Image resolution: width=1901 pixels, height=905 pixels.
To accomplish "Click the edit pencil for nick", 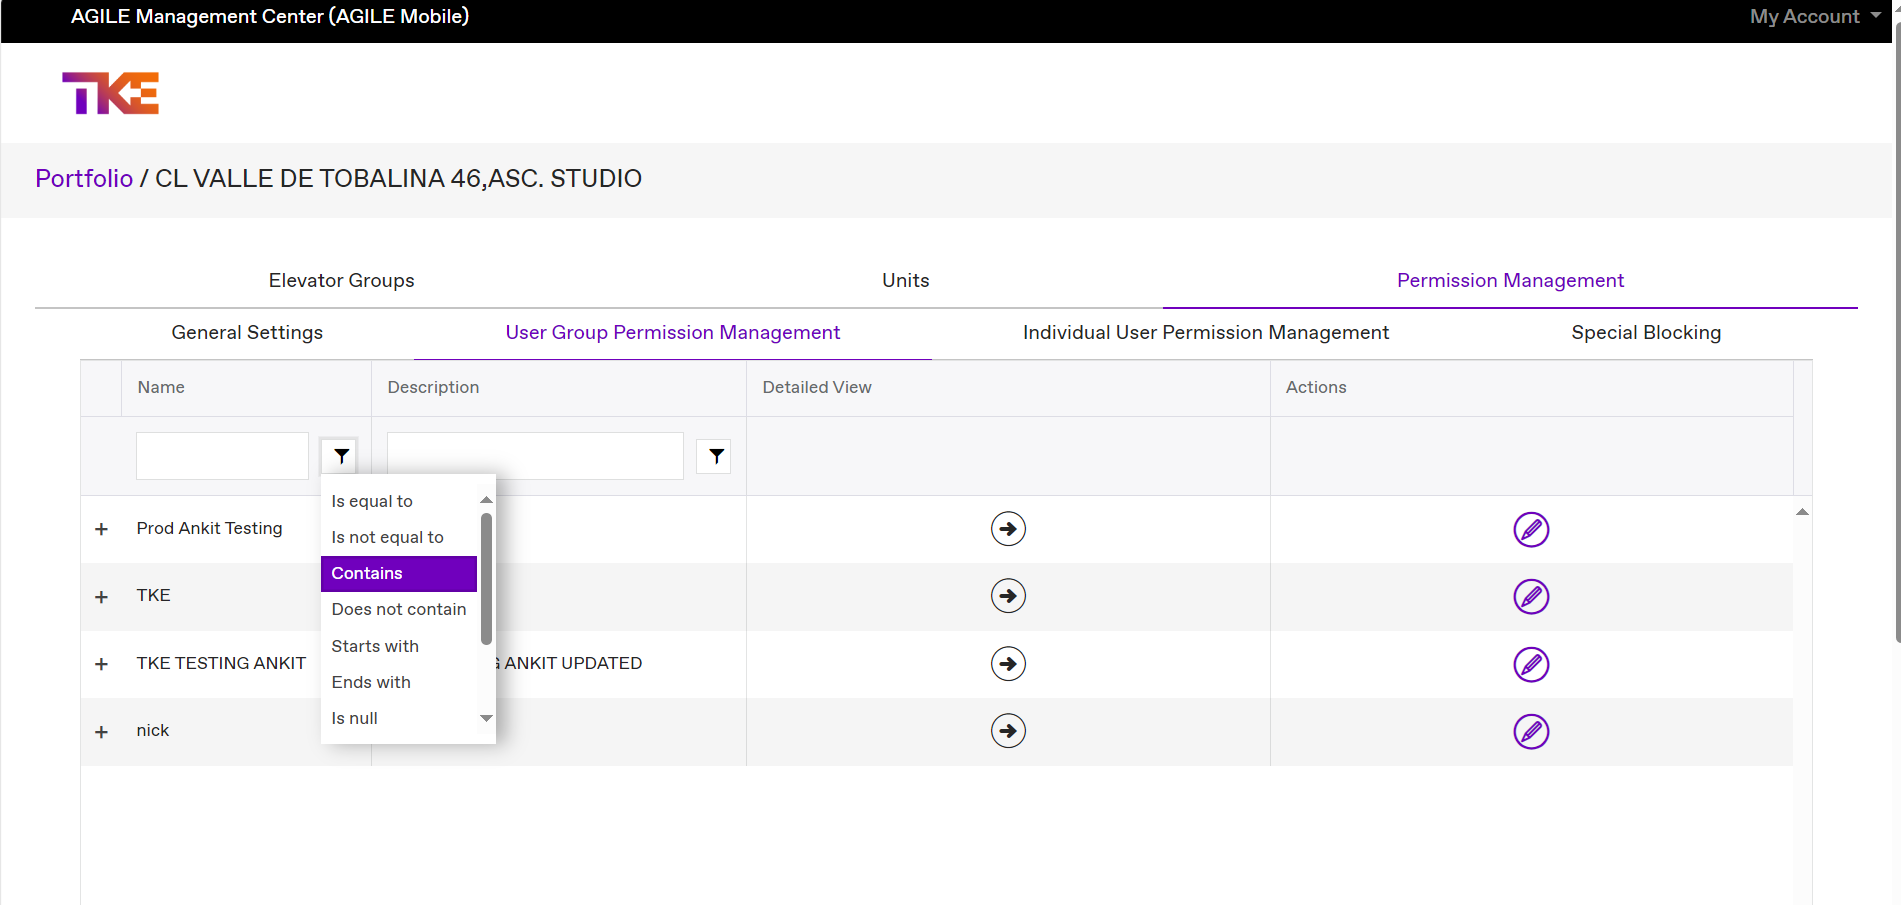I will [1530, 731].
